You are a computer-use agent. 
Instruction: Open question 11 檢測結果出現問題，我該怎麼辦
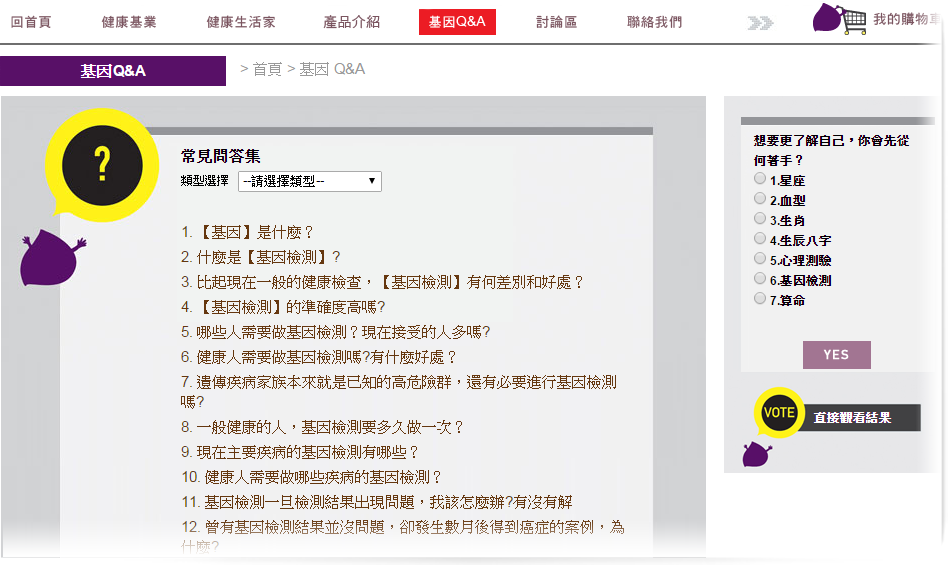(377, 502)
